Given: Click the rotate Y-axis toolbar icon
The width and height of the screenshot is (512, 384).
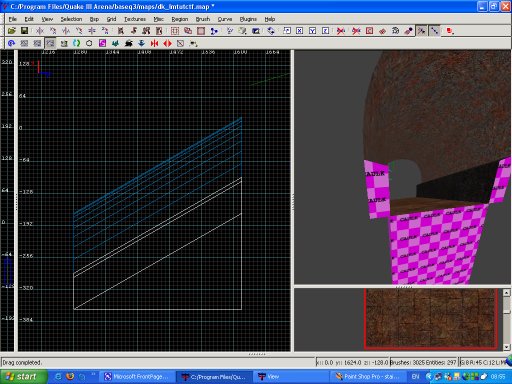Looking at the screenshot, I should (79, 31).
